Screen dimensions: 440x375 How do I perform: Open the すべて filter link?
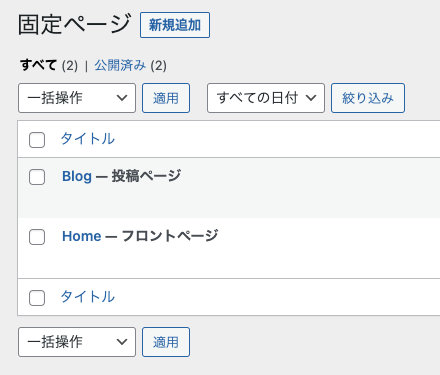click(38, 65)
